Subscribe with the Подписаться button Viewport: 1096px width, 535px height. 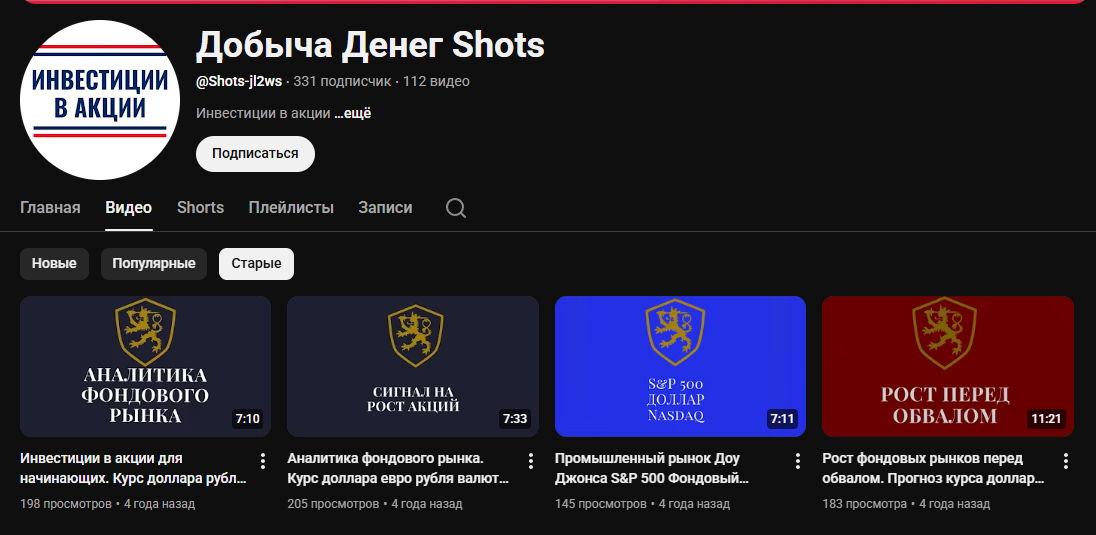click(x=255, y=154)
